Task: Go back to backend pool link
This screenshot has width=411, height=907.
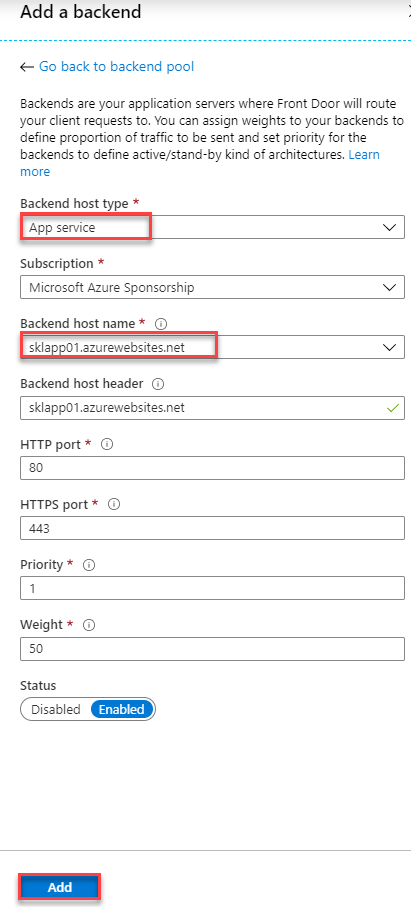Action: point(116,67)
